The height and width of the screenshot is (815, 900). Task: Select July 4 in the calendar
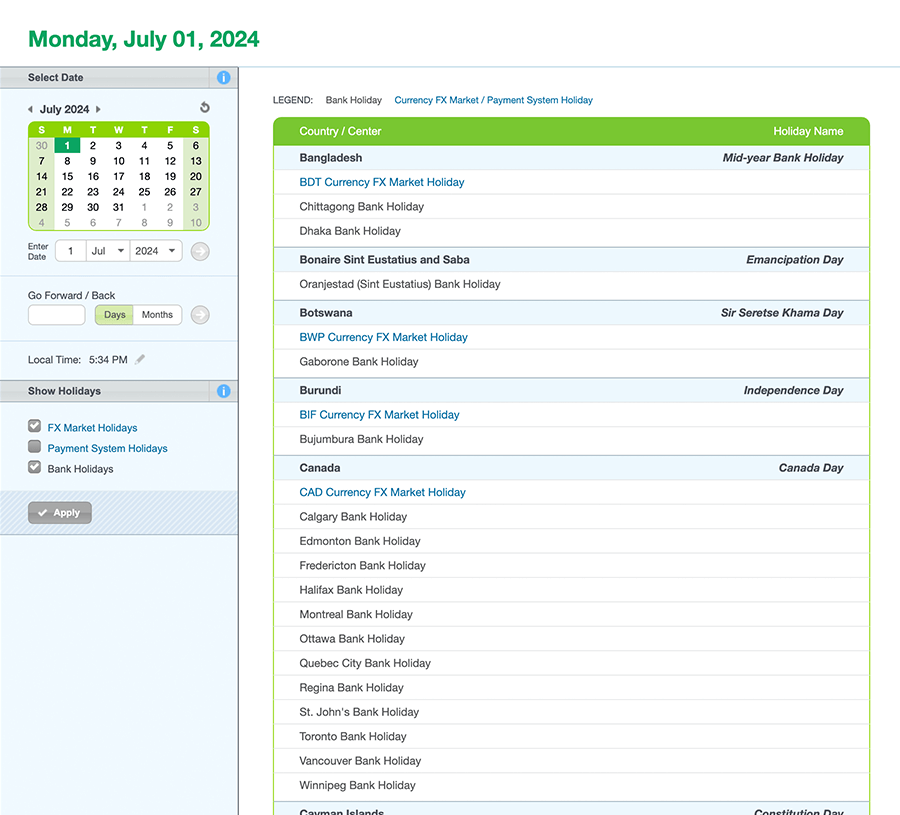144,145
